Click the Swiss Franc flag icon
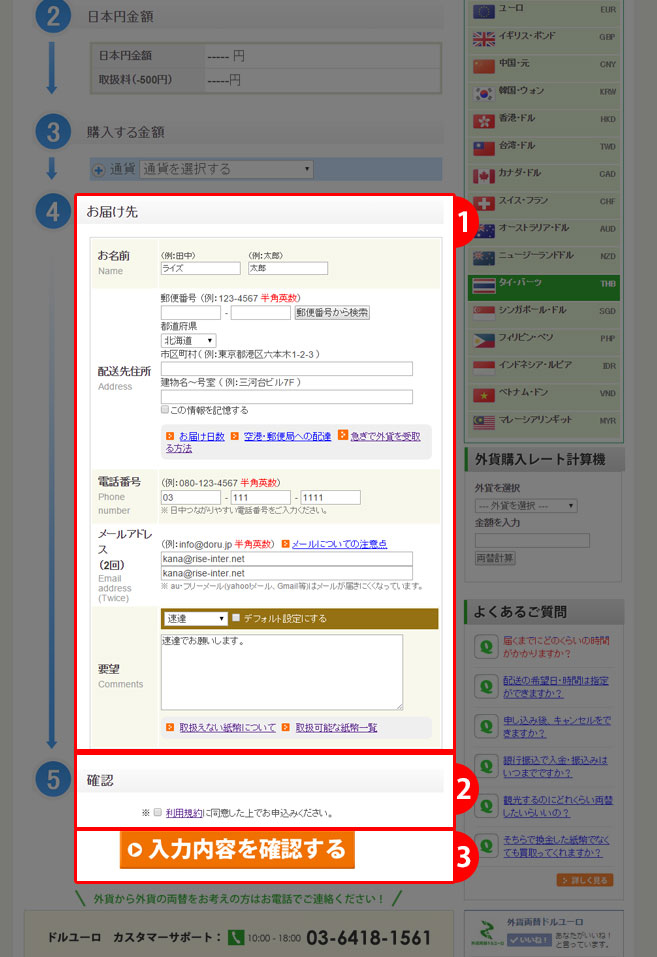Image resolution: width=657 pixels, height=957 pixels. click(484, 203)
